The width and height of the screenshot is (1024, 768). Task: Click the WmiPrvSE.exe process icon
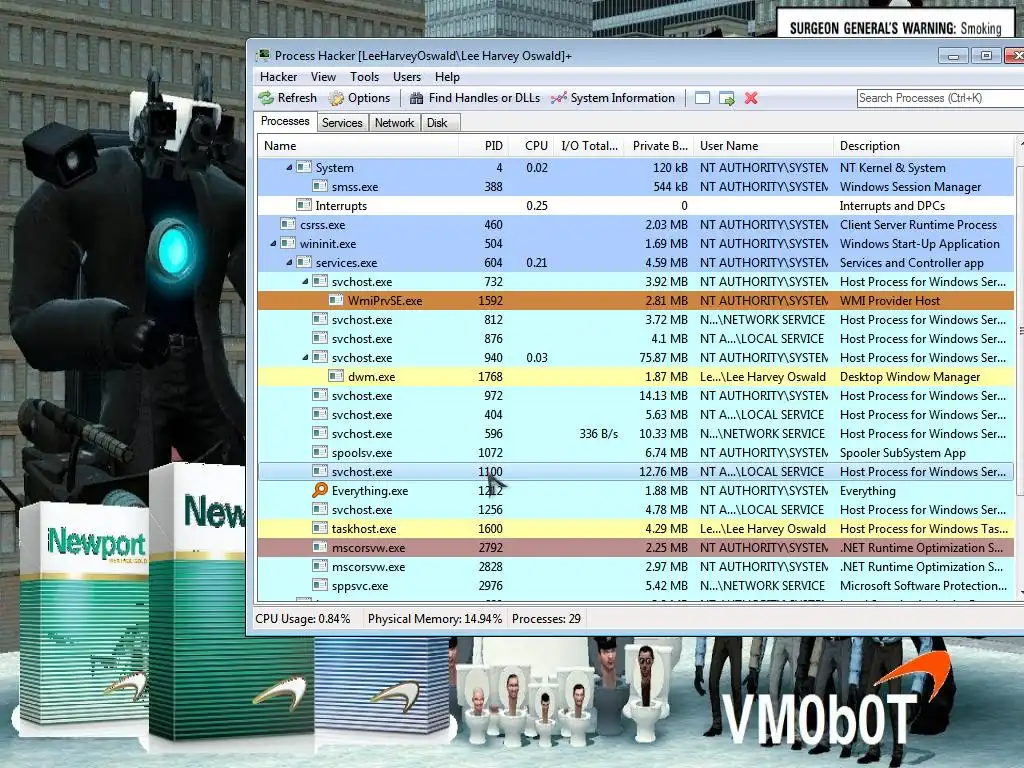(x=336, y=300)
